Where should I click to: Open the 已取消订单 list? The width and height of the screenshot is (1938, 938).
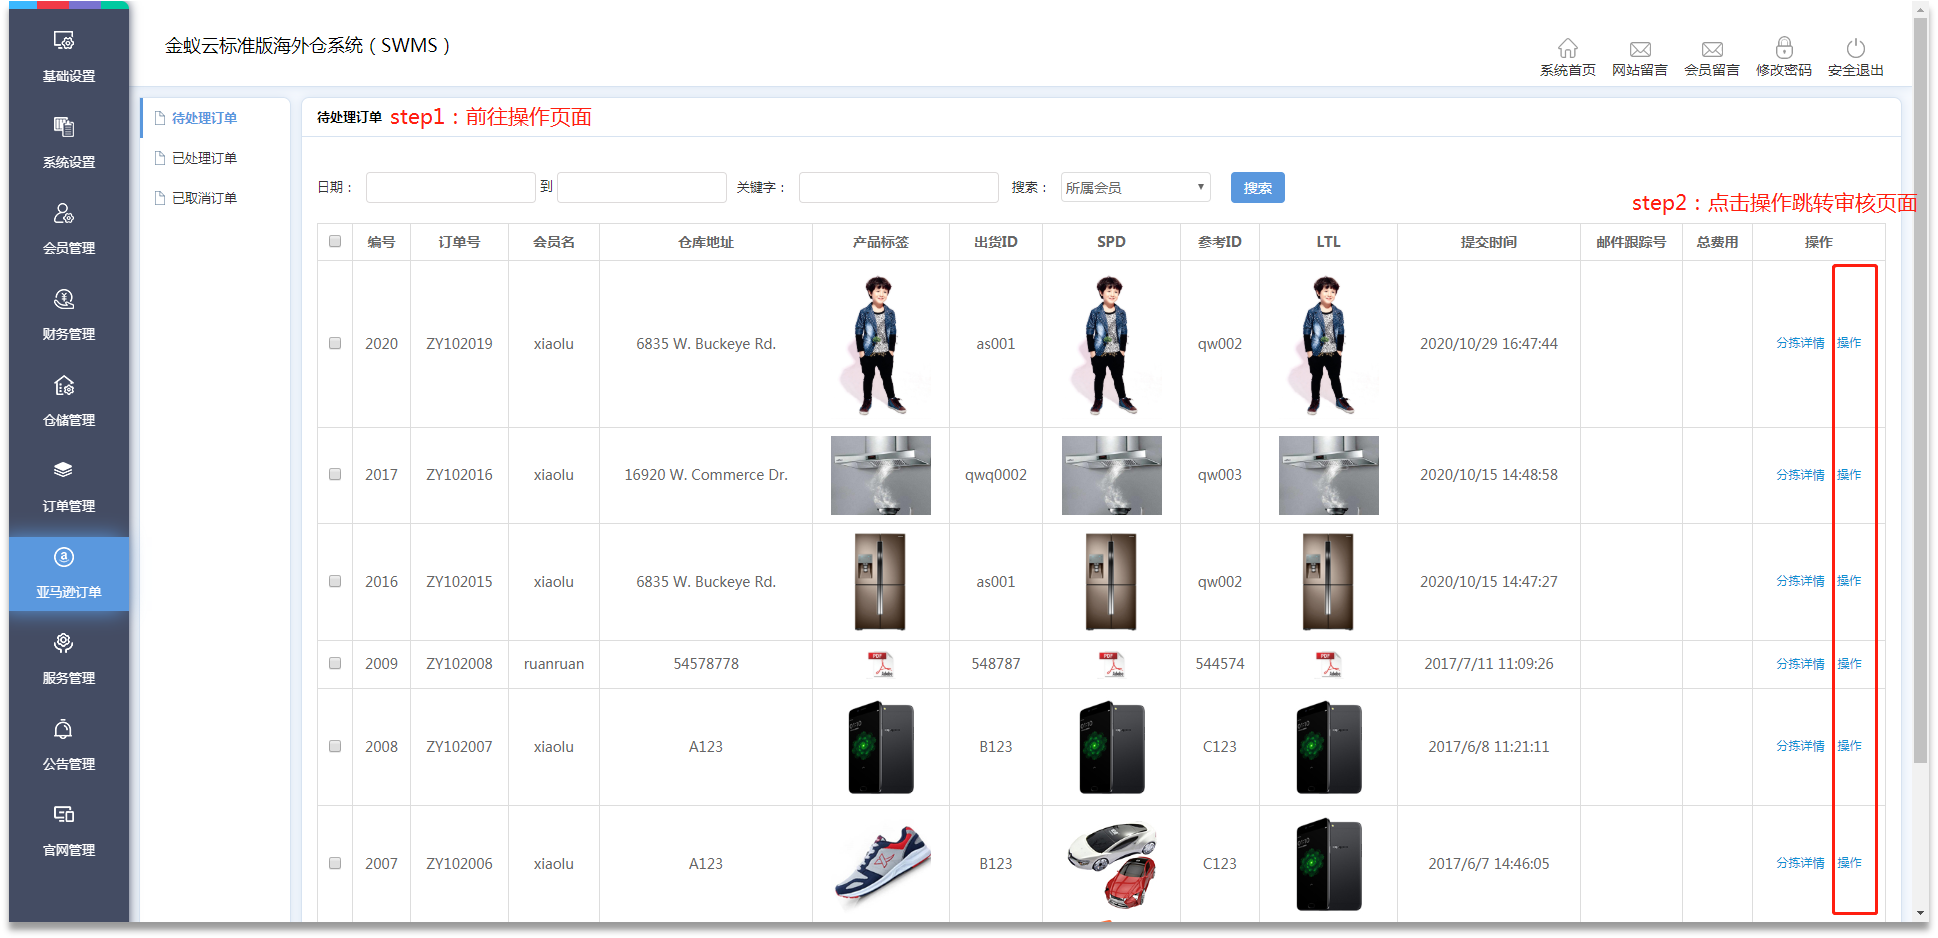point(204,198)
